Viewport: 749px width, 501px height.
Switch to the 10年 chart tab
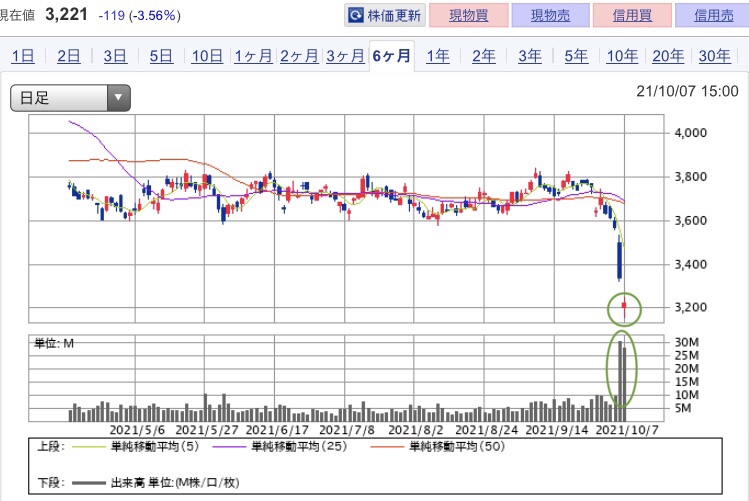[622, 56]
